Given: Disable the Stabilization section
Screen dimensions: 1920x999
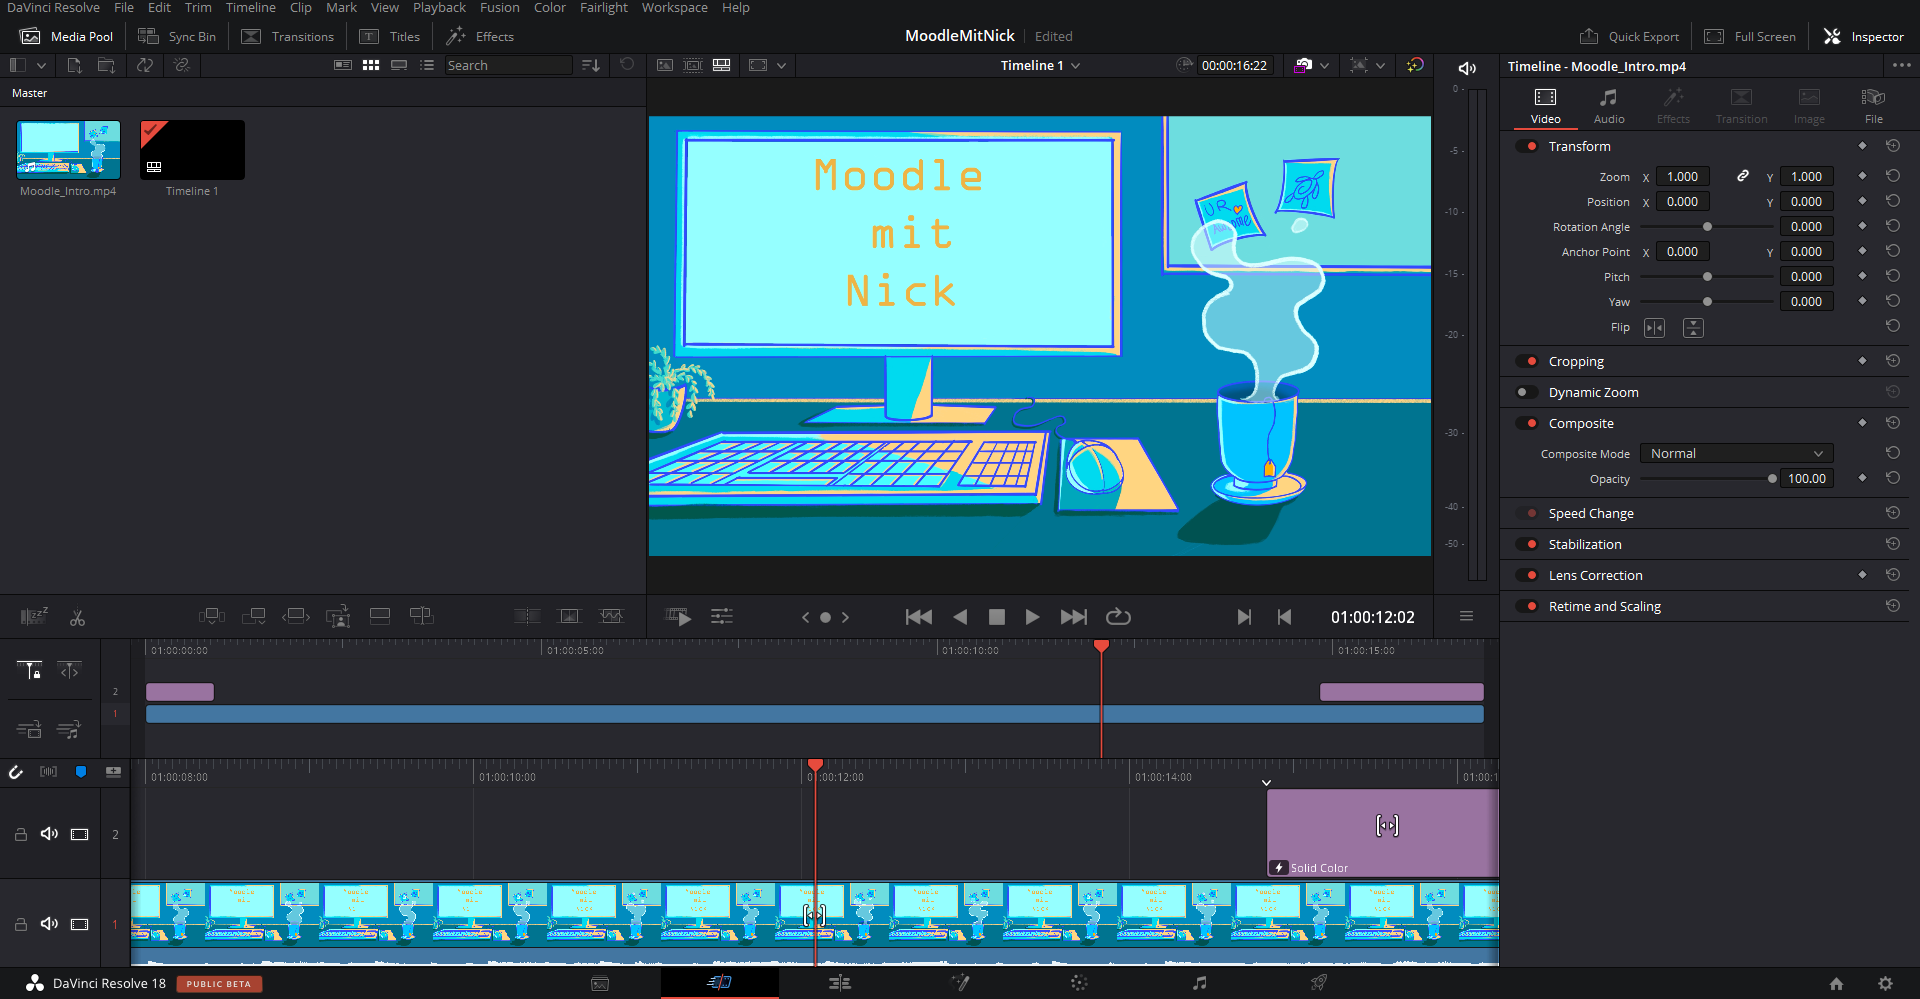Looking at the screenshot, I should (1528, 544).
